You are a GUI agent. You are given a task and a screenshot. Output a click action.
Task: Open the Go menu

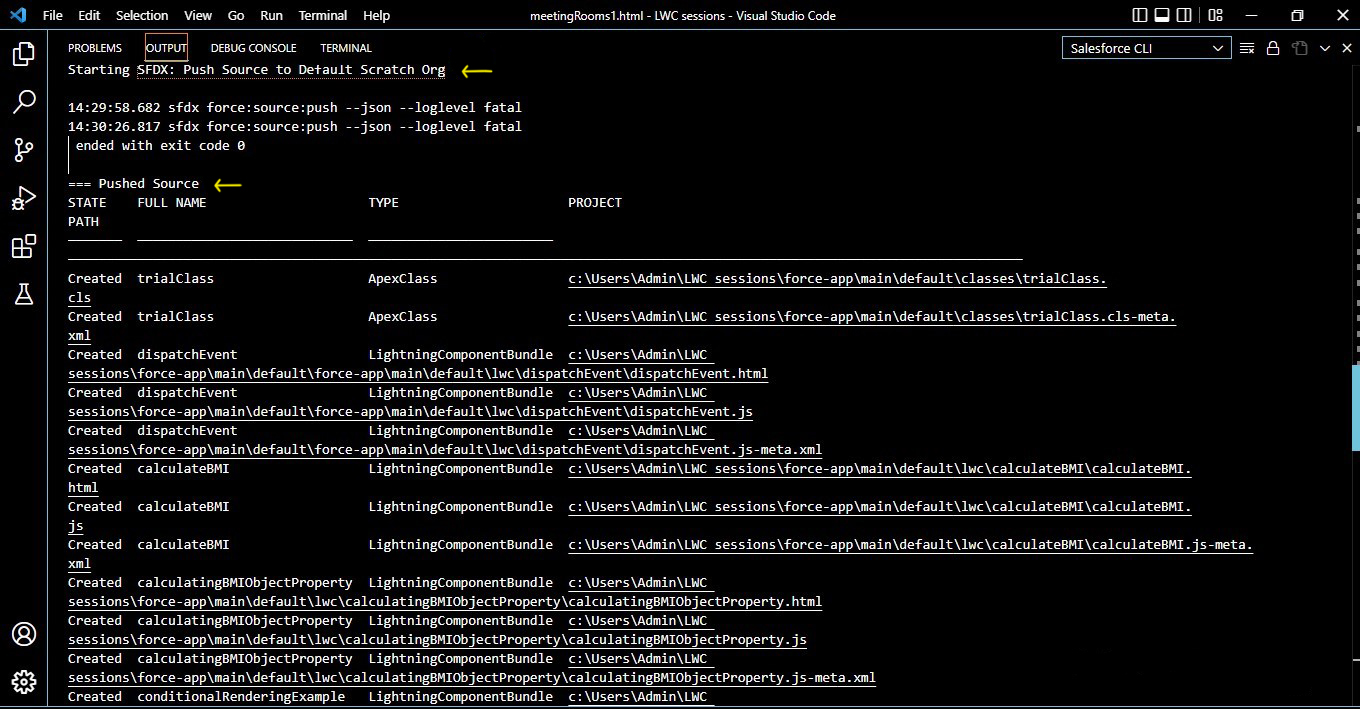tap(236, 16)
